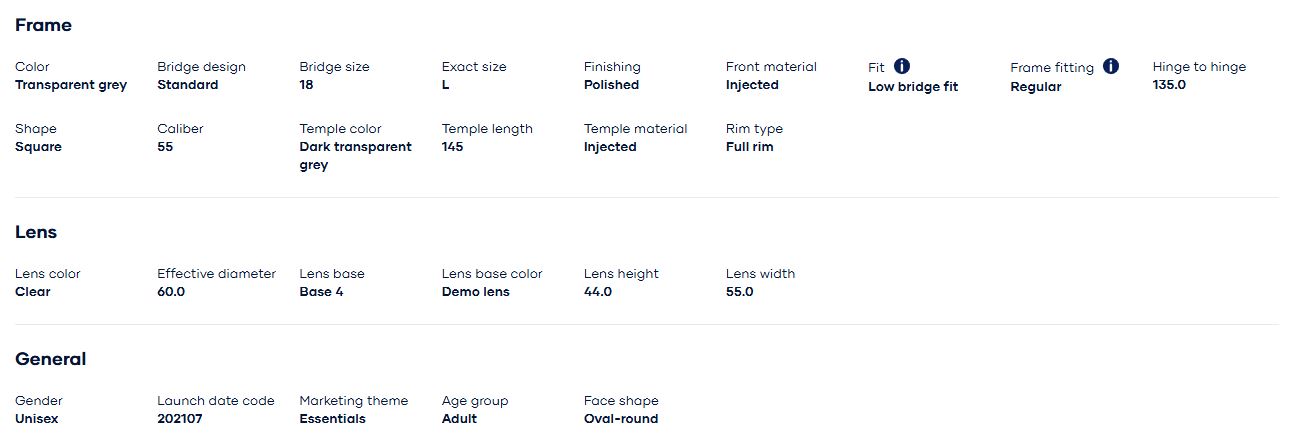Select the Transparent grey color value
Image resolution: width=1298 pixels, height=445 pixels.
71,85
